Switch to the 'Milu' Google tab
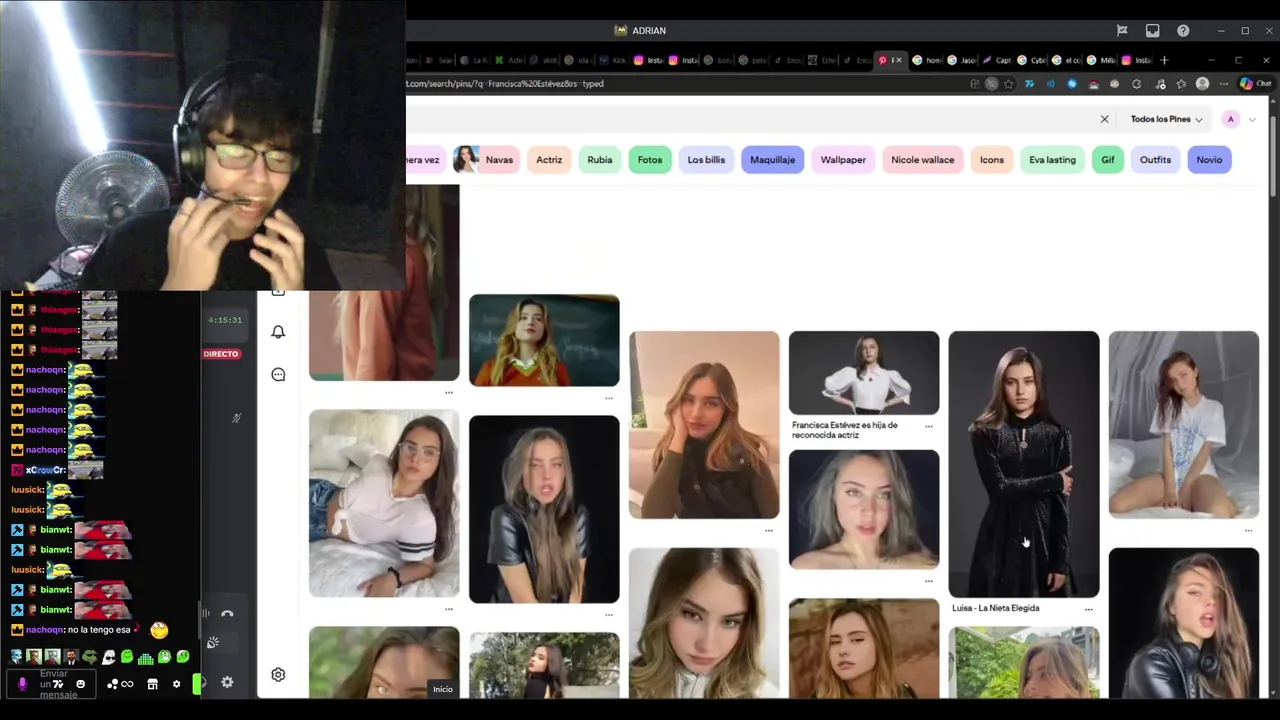The image size is (1280, 720). pyautogui.click(x=1101, y=60)
